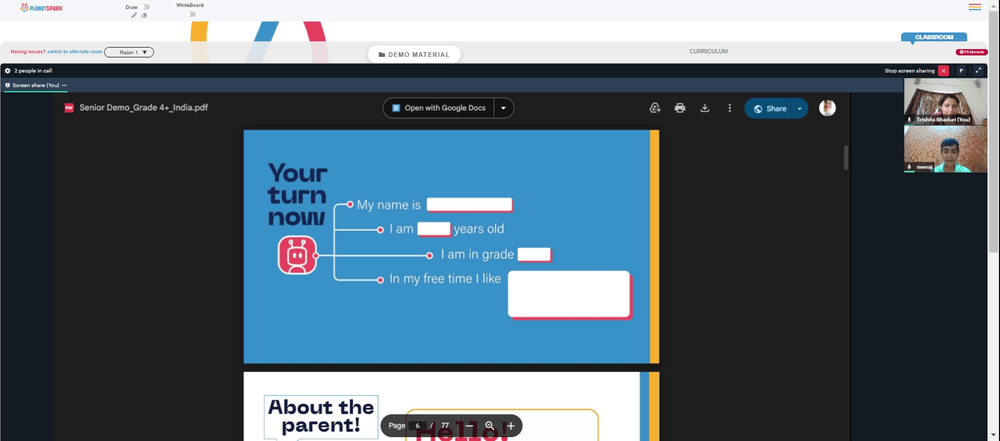
Task: Click the 2 people in call label
Action: coord(33,71)
